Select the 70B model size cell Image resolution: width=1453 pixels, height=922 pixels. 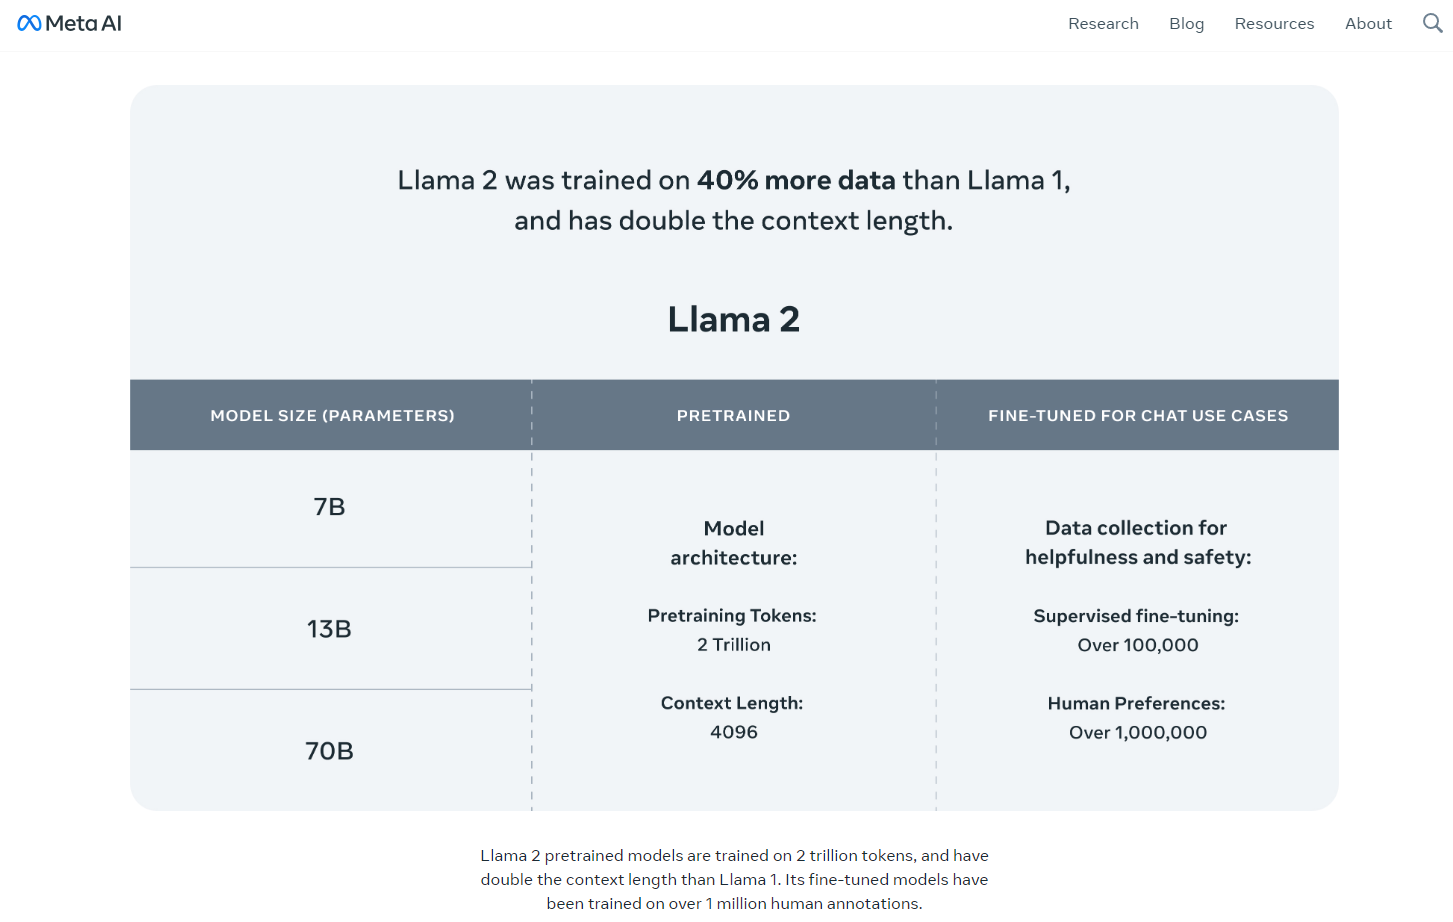(330, 751)
